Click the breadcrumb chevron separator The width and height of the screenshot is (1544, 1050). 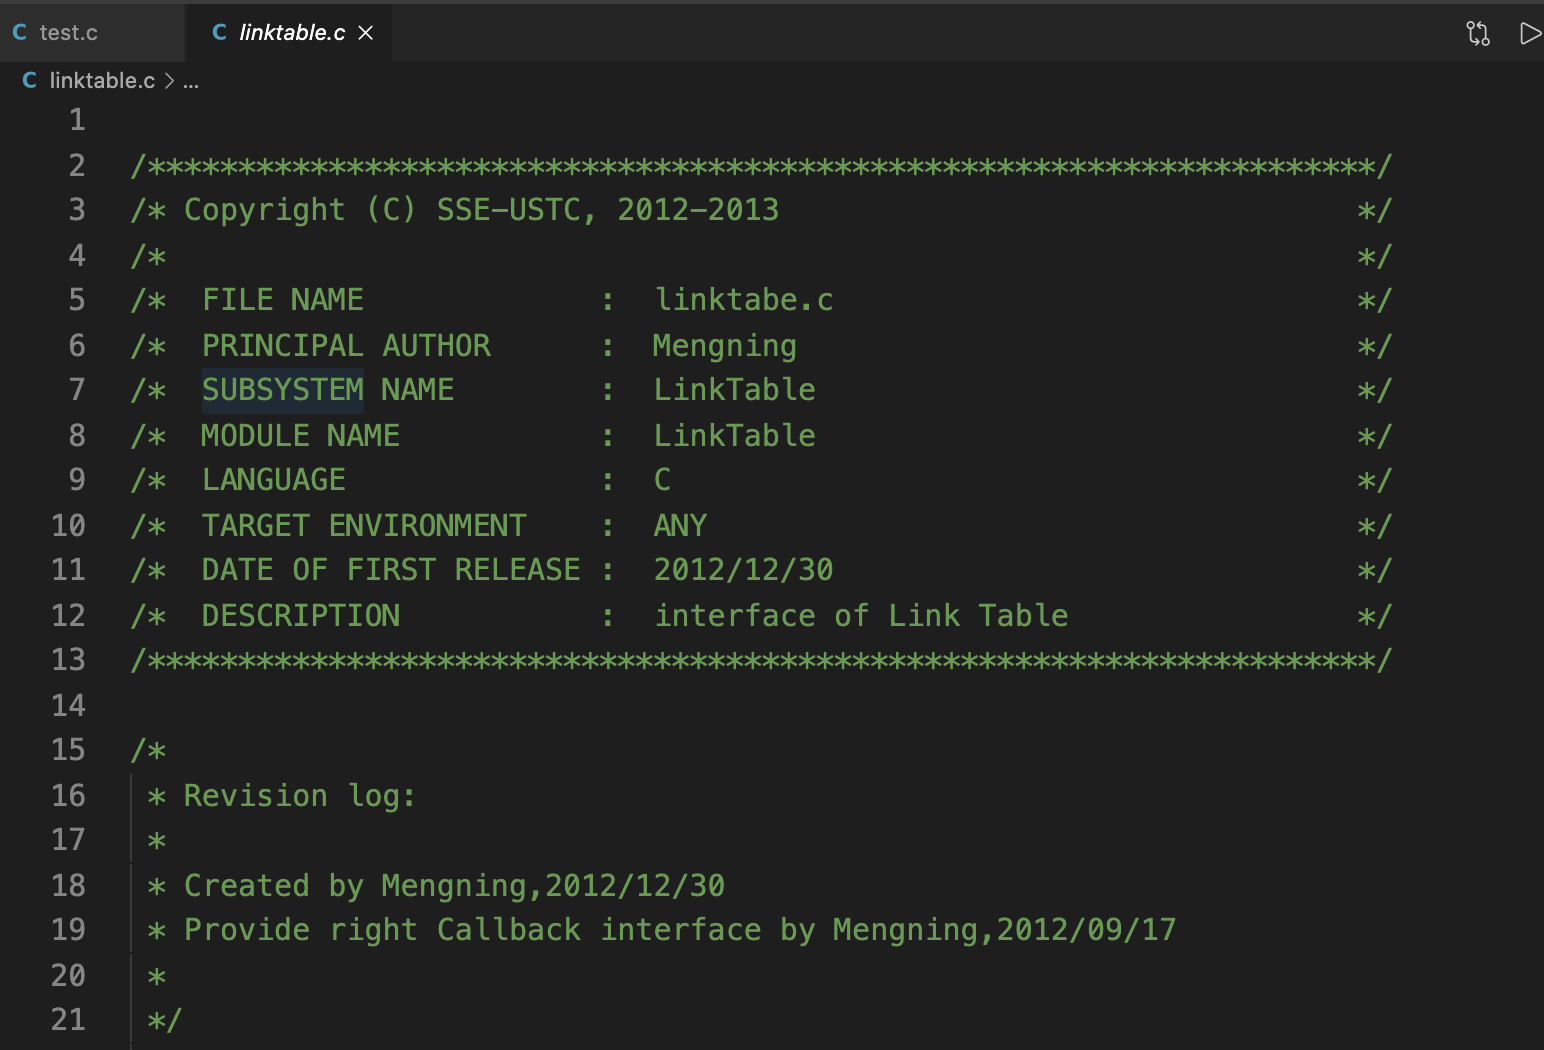pyautogui.click(x=169, y=81)
